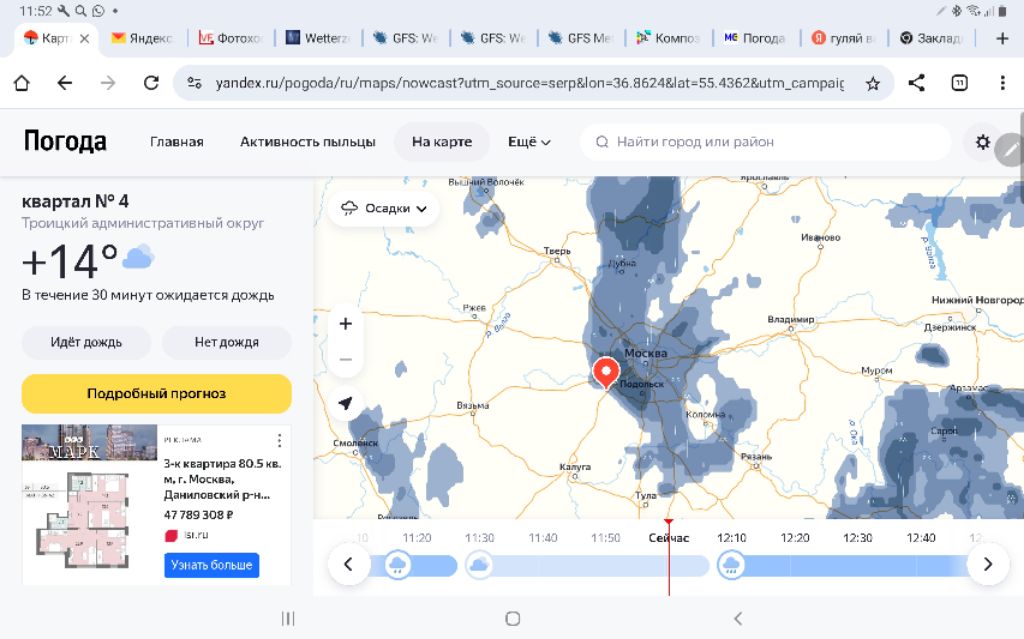Bookmark page with star icon

pos(872,83)
